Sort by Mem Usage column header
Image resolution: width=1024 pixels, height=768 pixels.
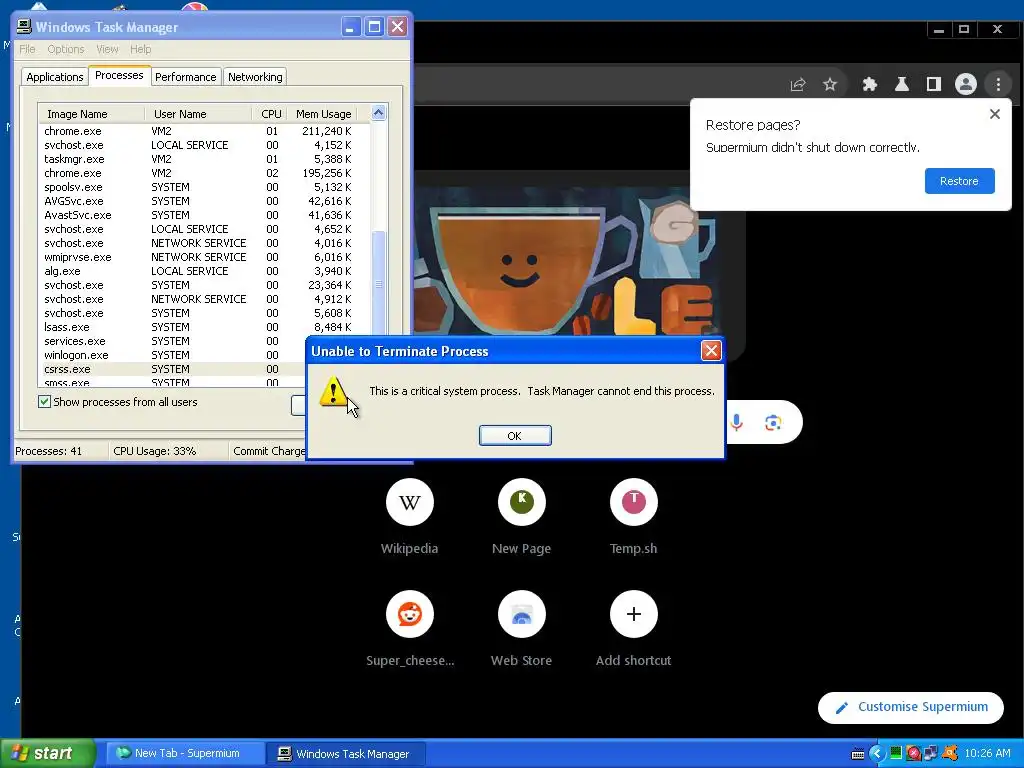(323, 114)
